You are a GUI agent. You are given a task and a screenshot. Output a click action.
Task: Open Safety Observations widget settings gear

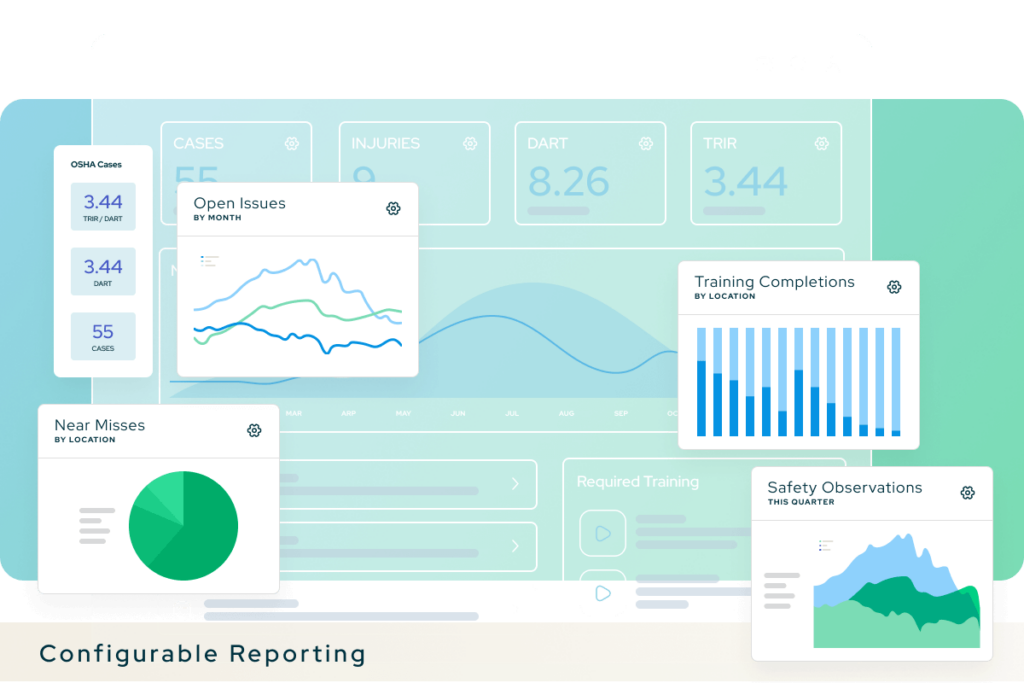[967, 493]
